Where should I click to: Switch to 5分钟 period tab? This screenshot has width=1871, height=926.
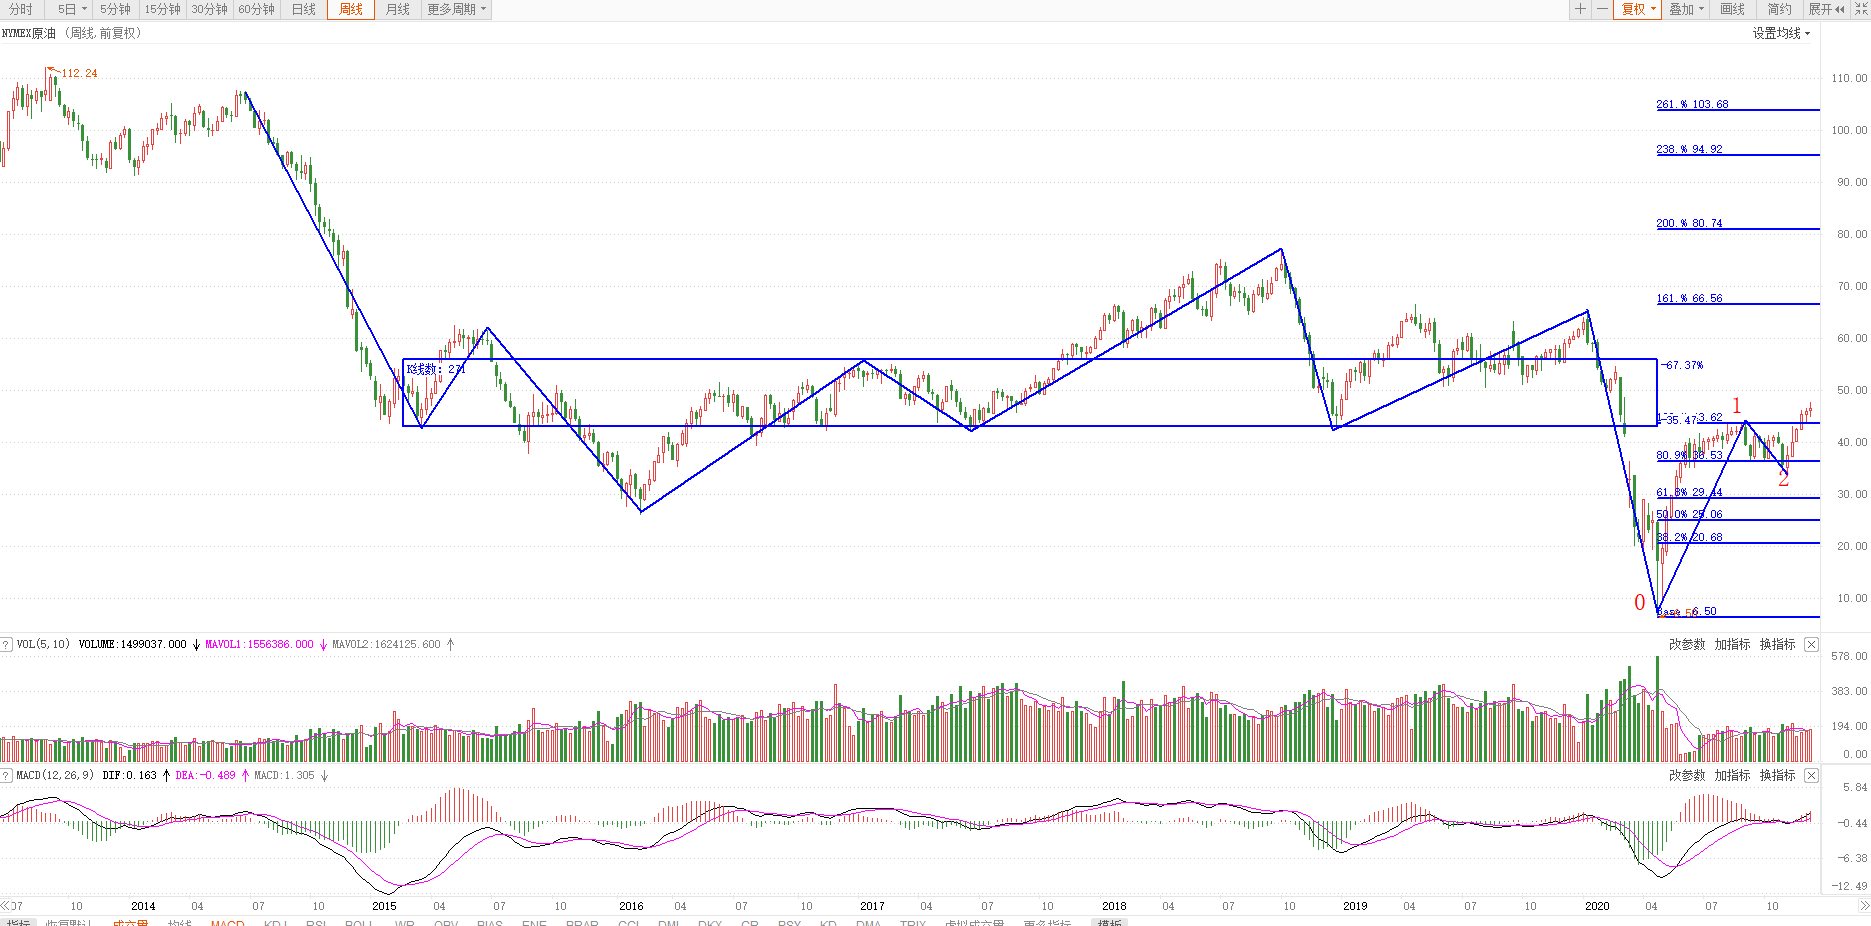pos(115,9)
